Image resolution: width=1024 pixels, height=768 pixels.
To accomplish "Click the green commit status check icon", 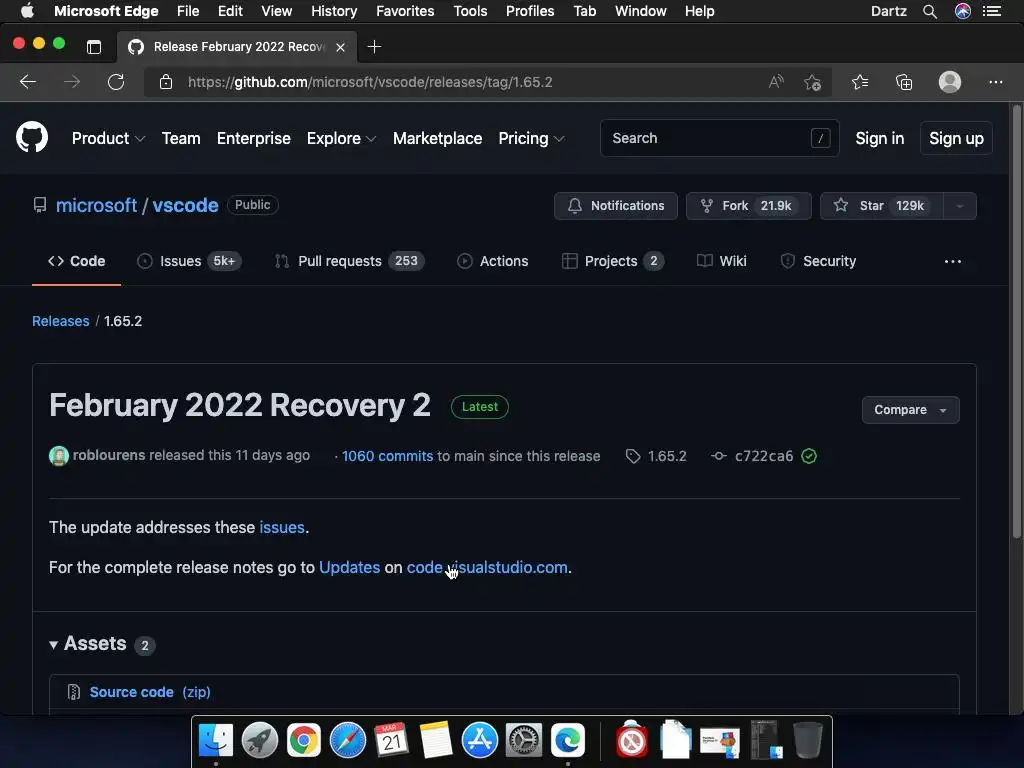I will point(808,456).
